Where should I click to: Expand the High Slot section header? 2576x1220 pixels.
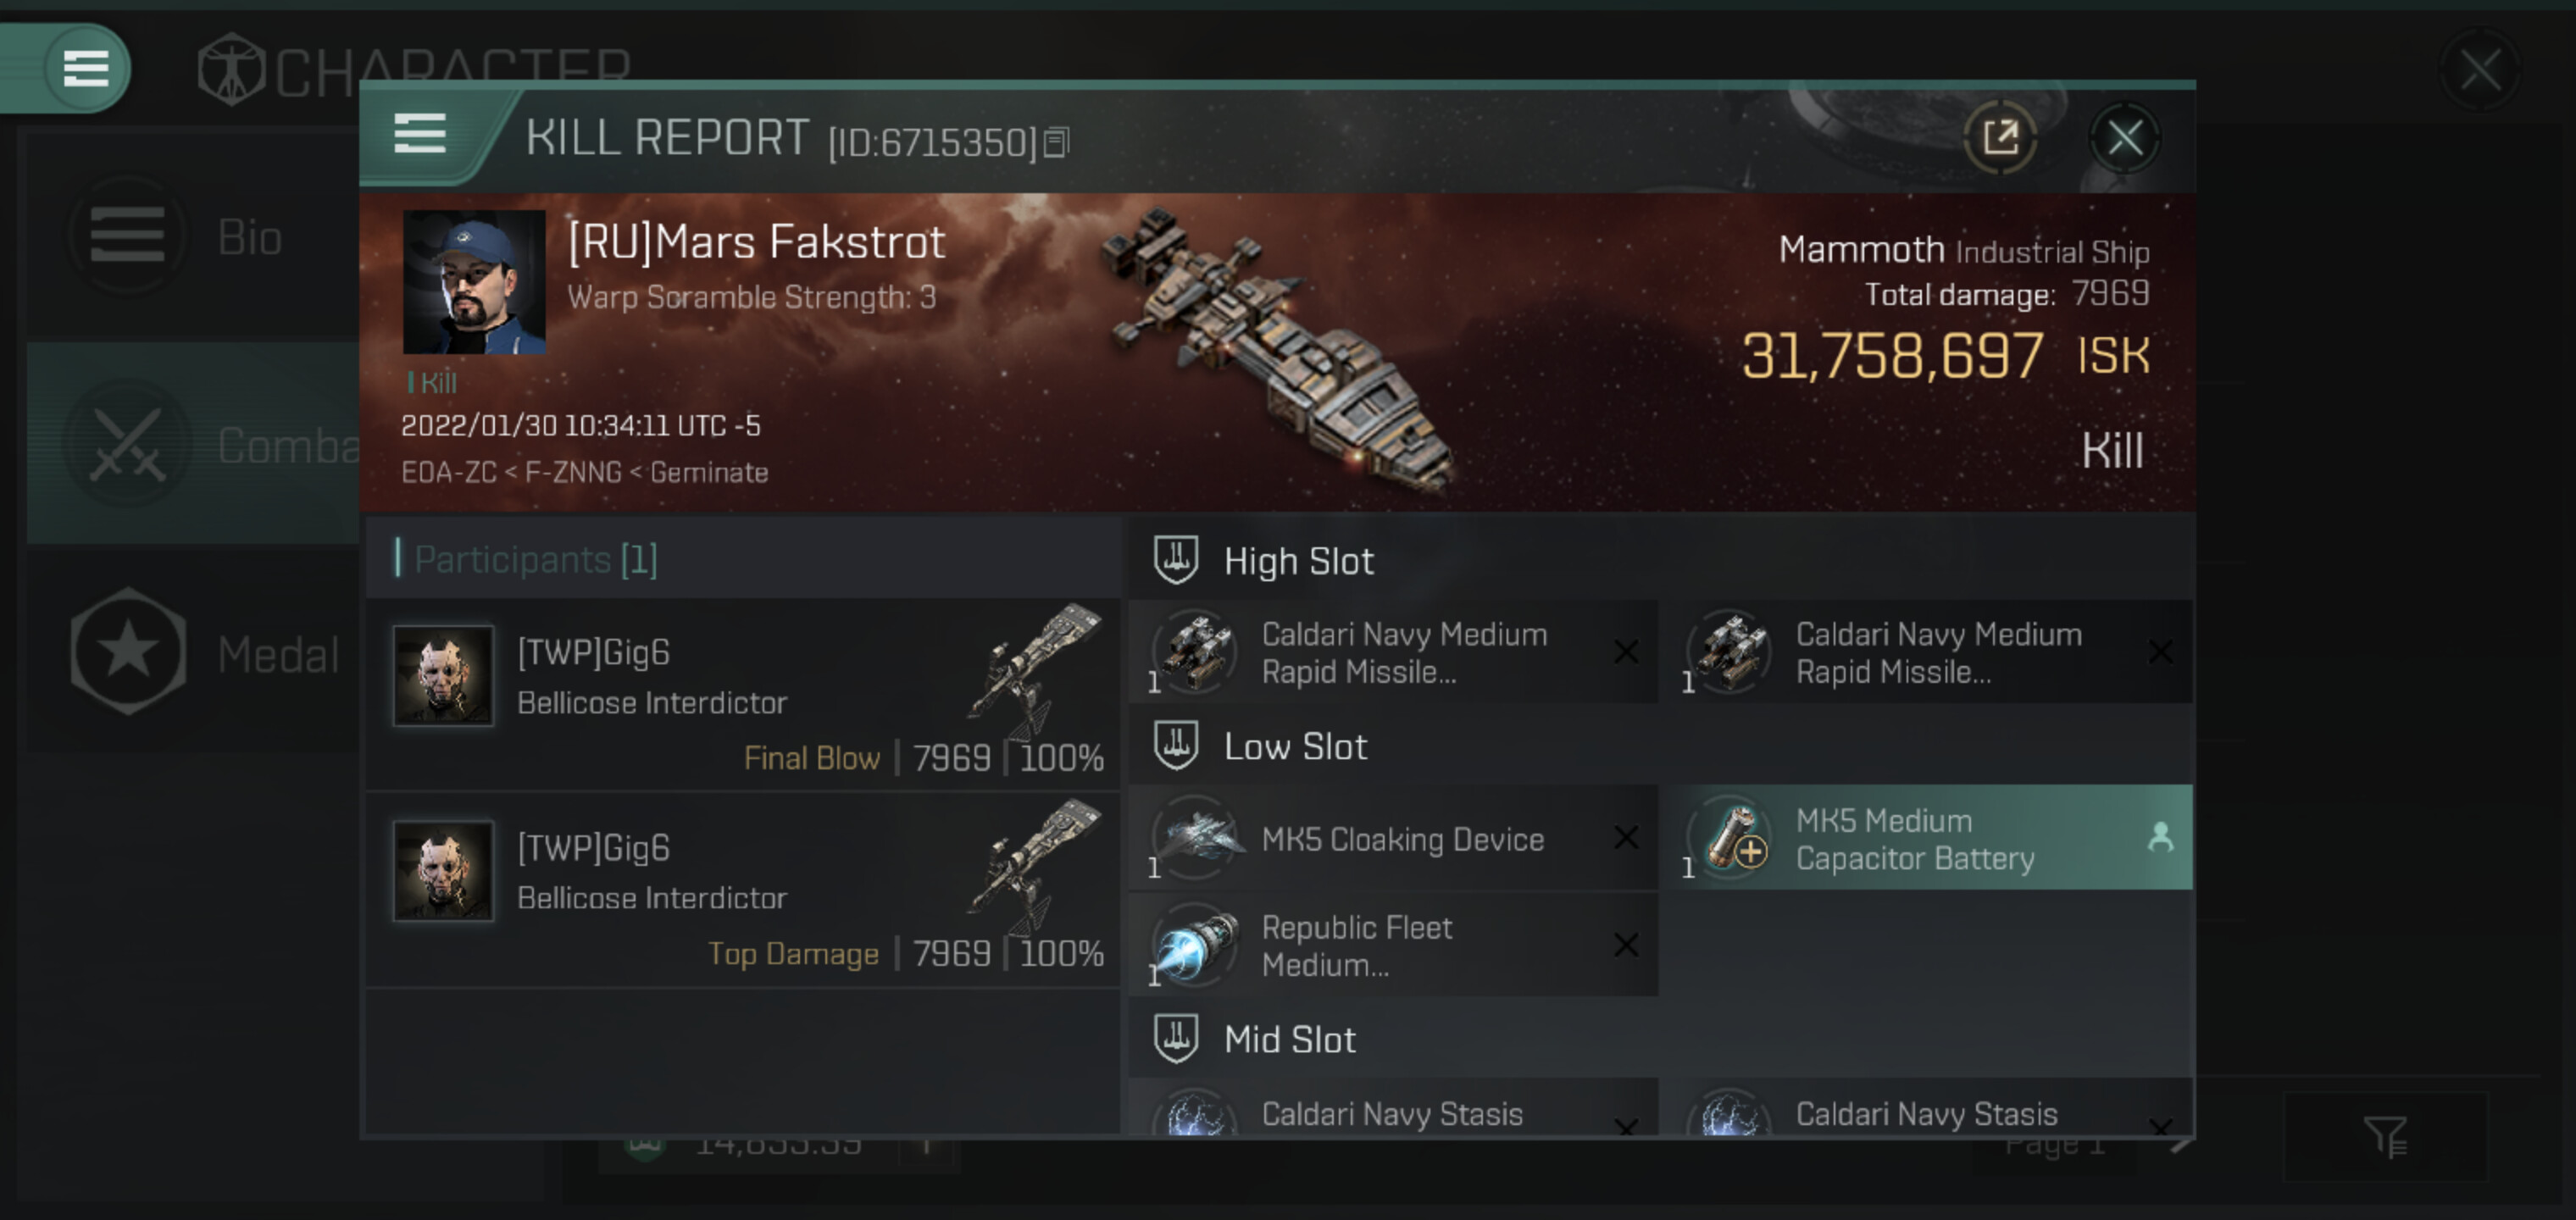[x=1298, y=561]
